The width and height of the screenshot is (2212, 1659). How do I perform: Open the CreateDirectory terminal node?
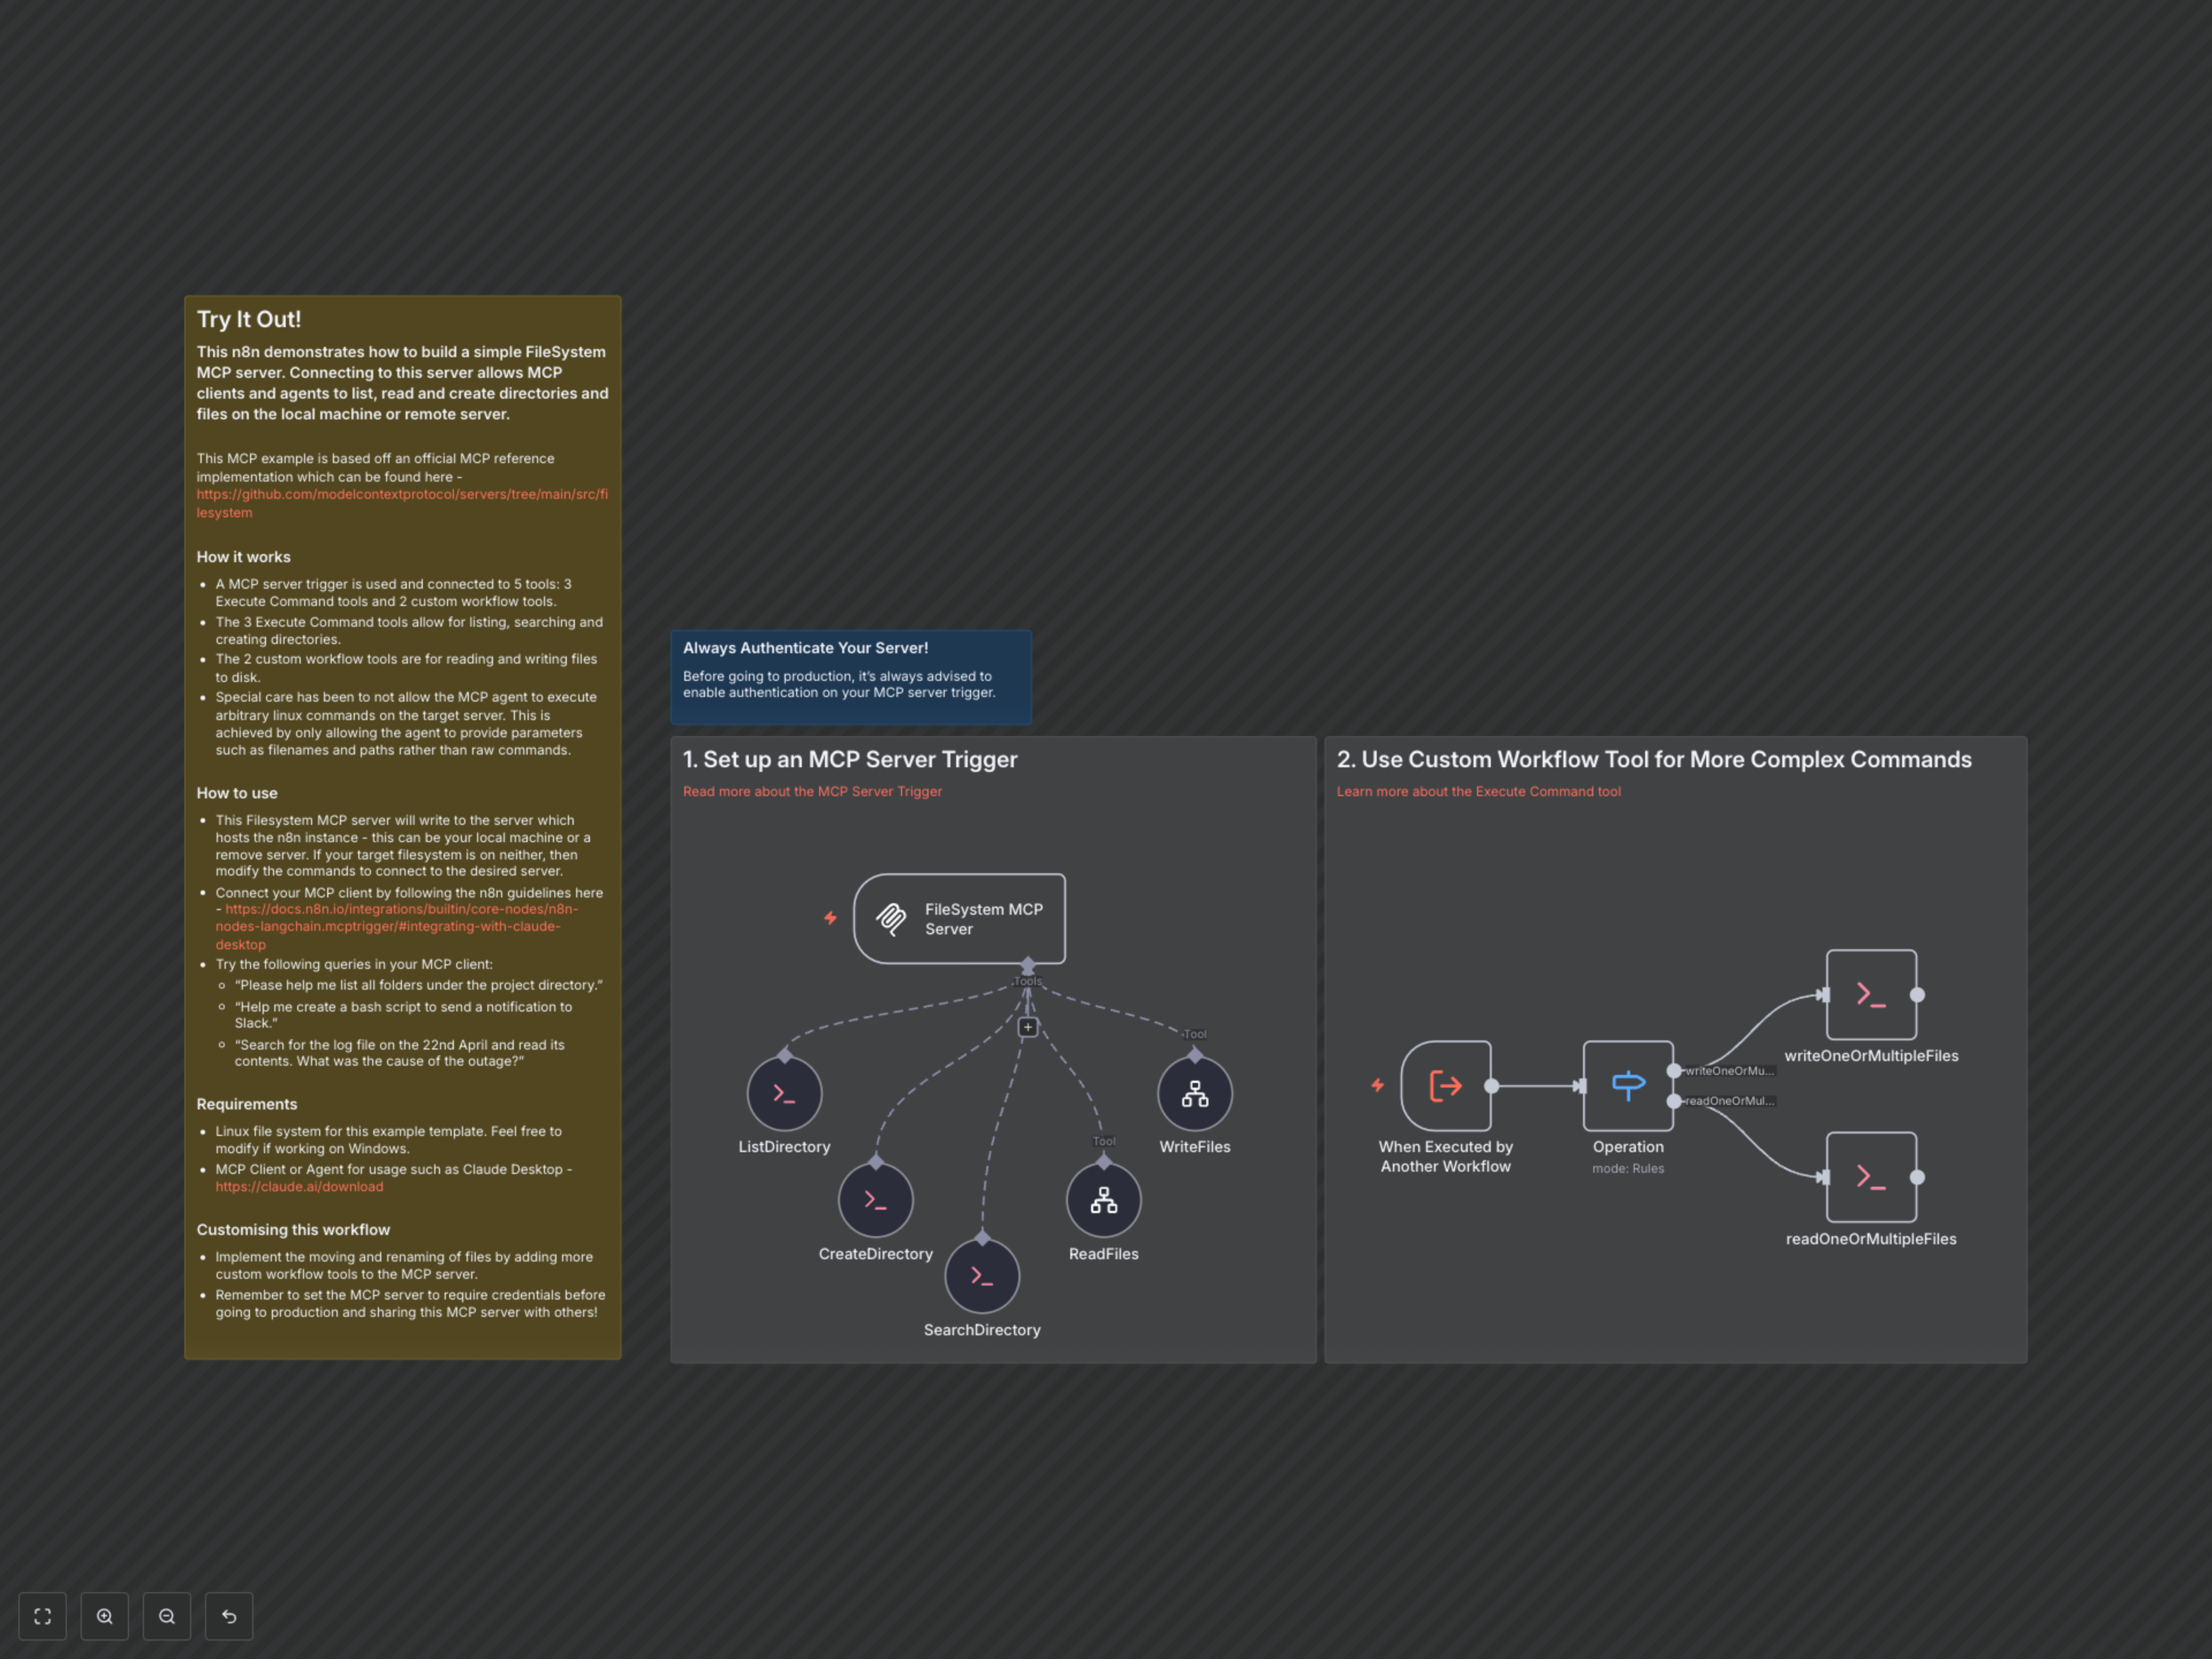click(x=875, y=1200)
